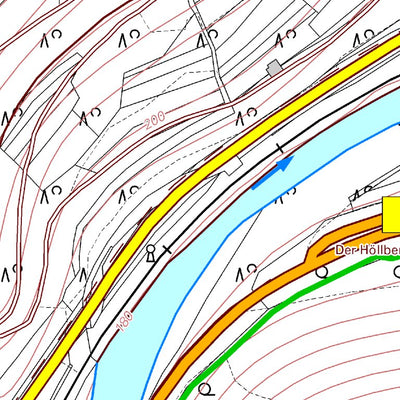Select the gray building square symbol
This screenshot has width=400, height=400.
tap(274, 68)
